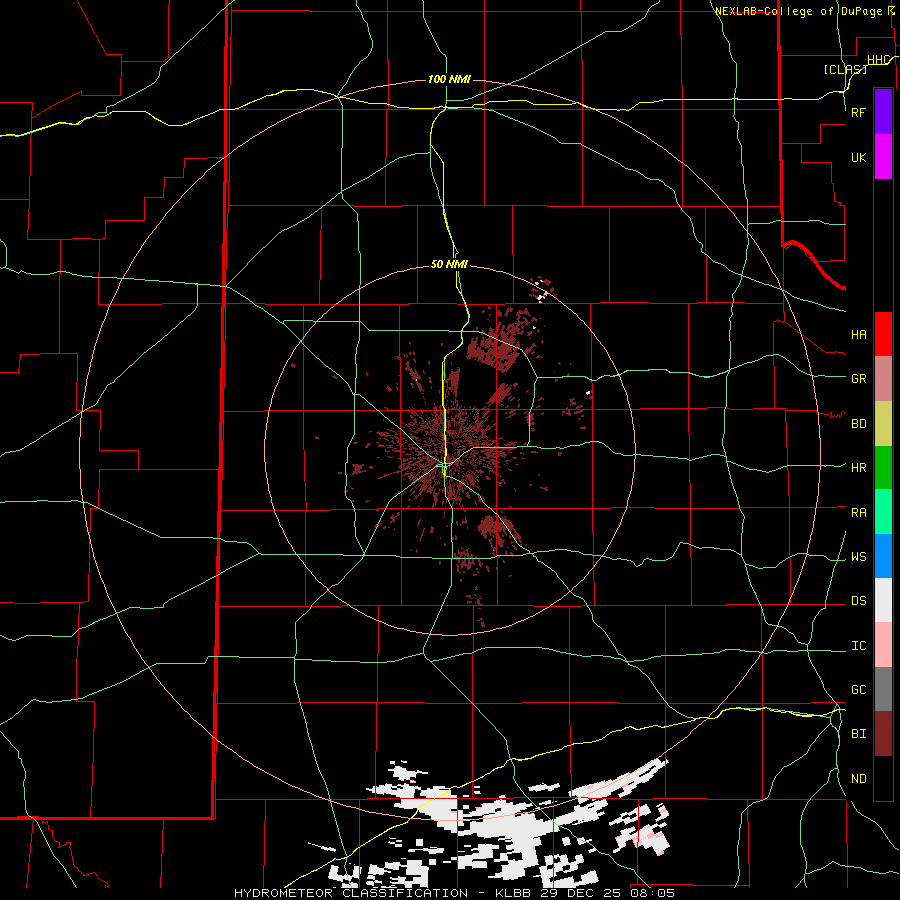Click the BI legend label
Screen dimensions: 900x900
point(858,734)
